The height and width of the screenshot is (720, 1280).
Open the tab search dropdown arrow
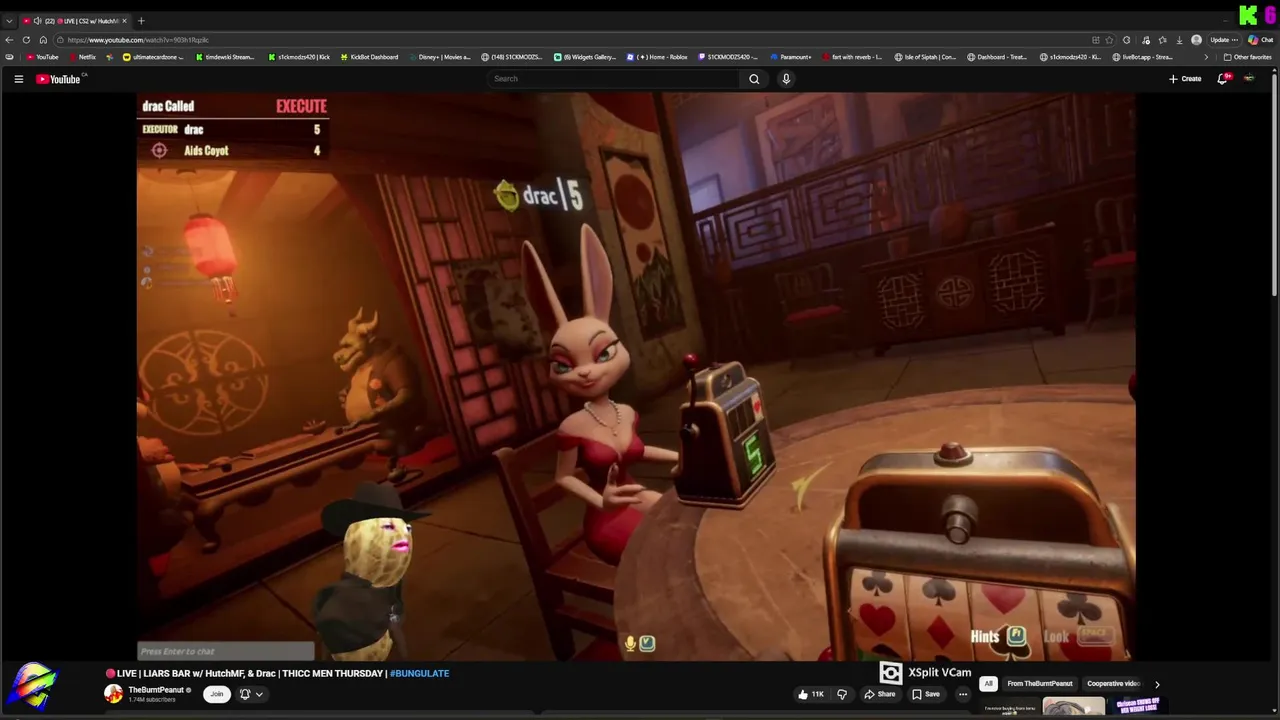tap(9, 21)
